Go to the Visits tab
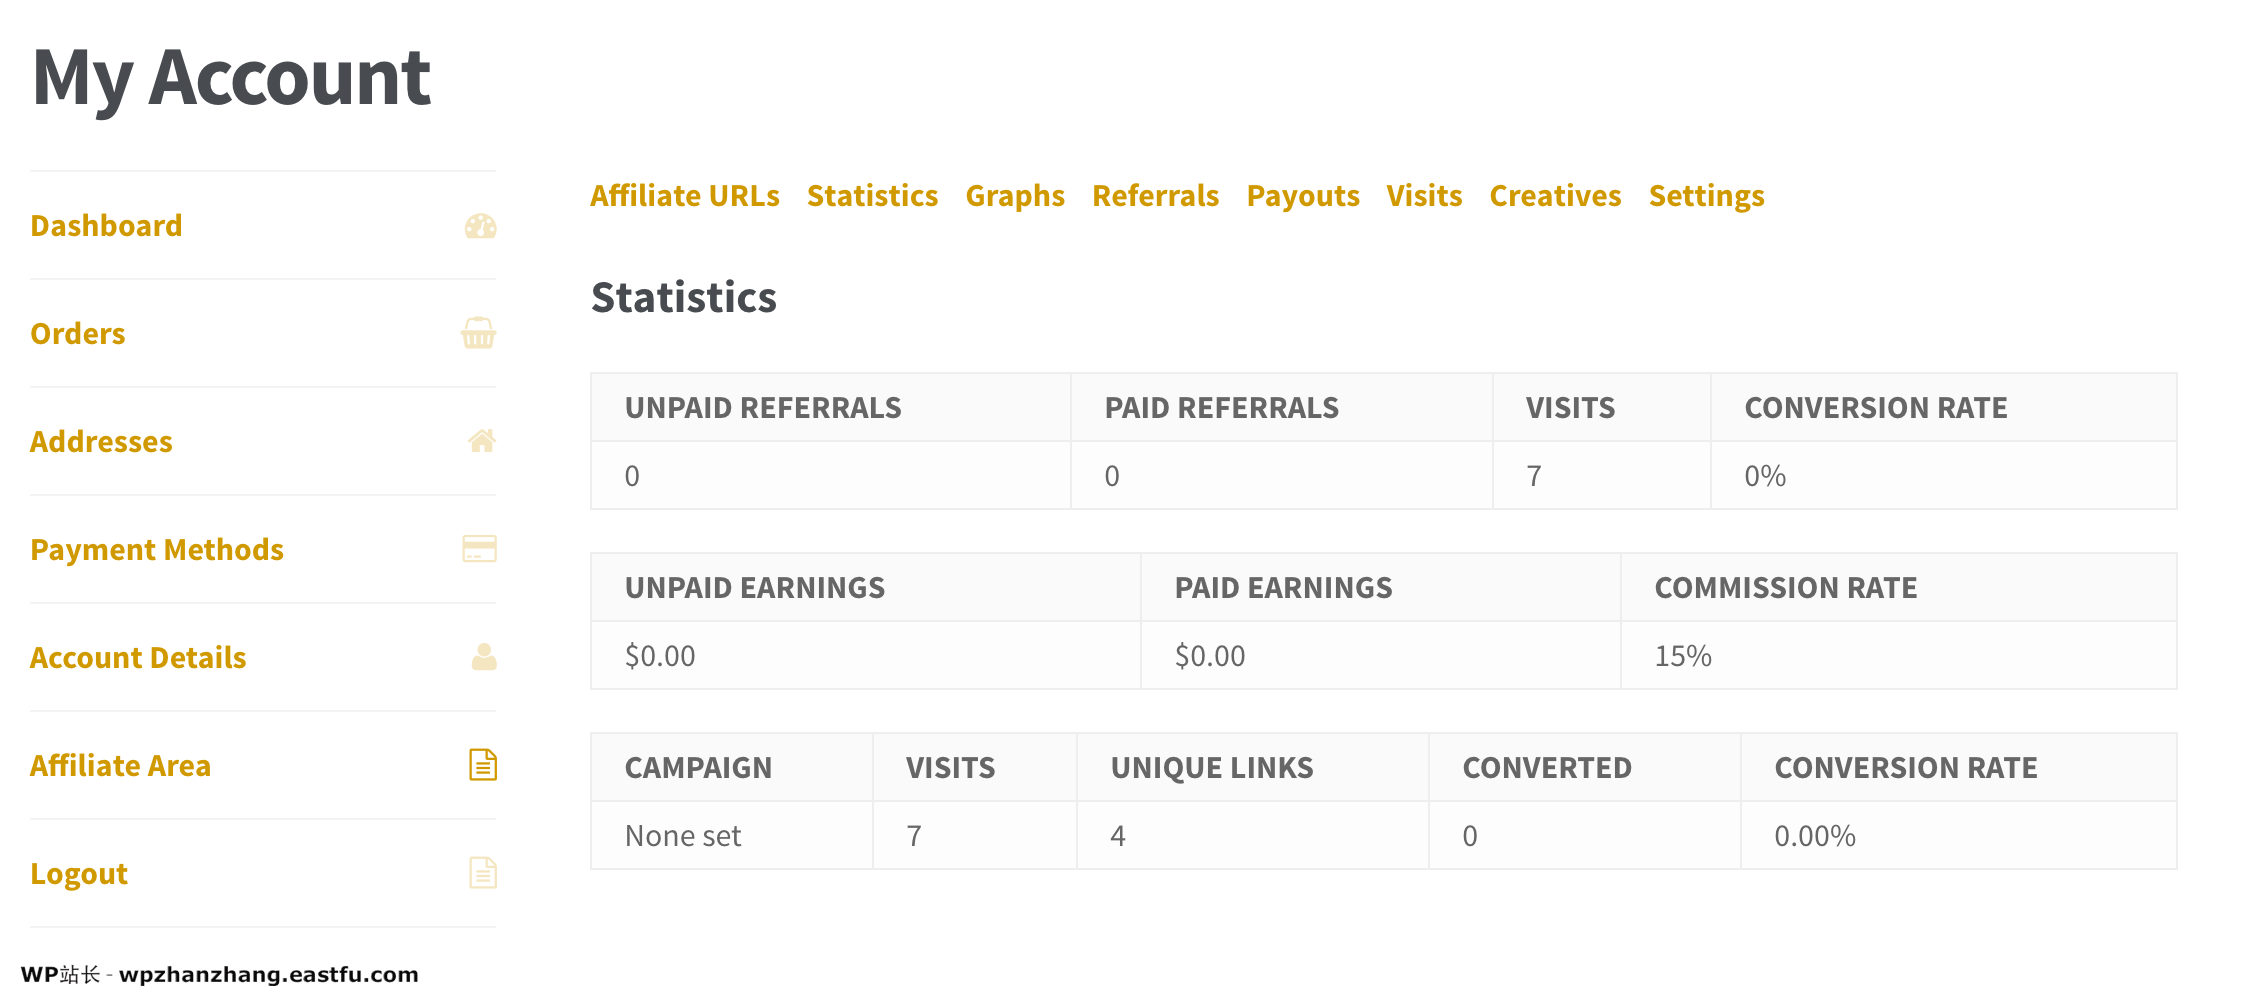Image resolution: width=2242 pixels, height=996 pixels. [1423, 196]
